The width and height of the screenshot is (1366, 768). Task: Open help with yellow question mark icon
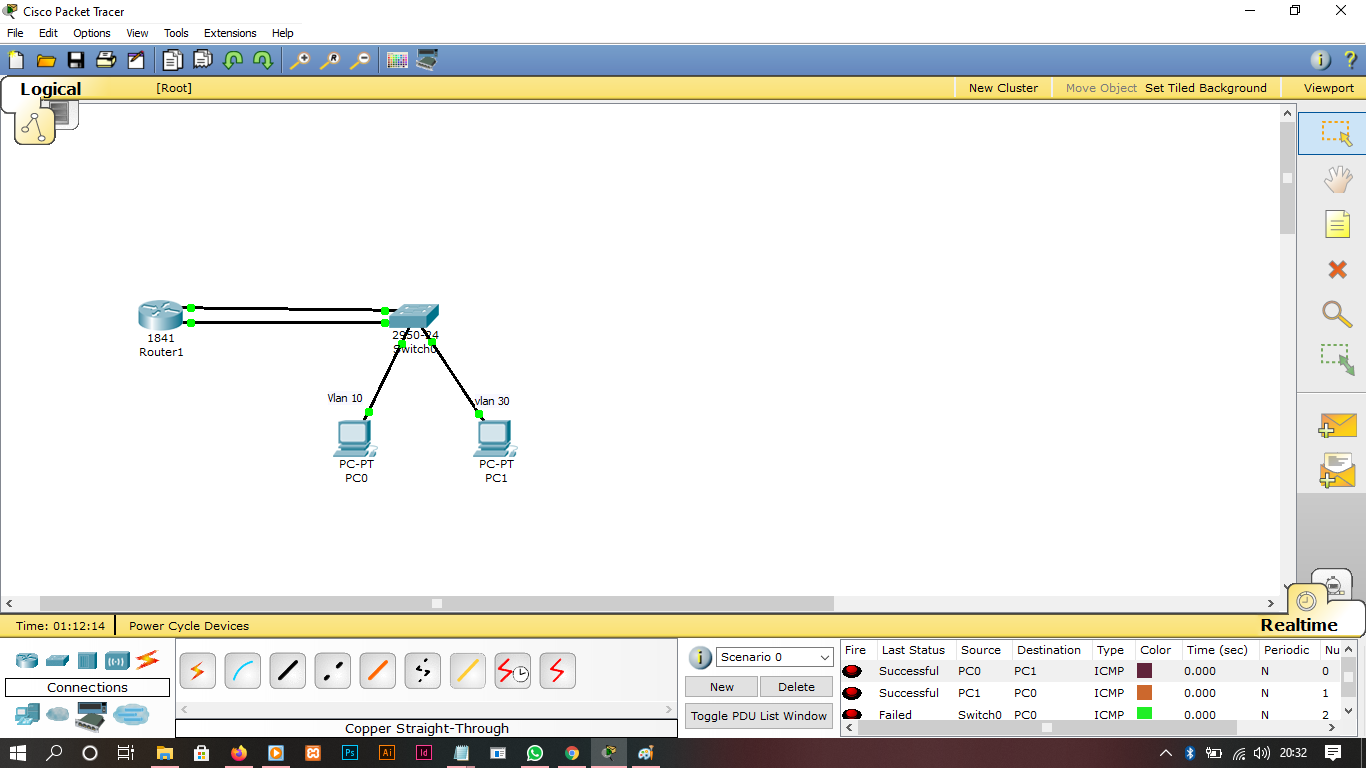point(1349,60)
